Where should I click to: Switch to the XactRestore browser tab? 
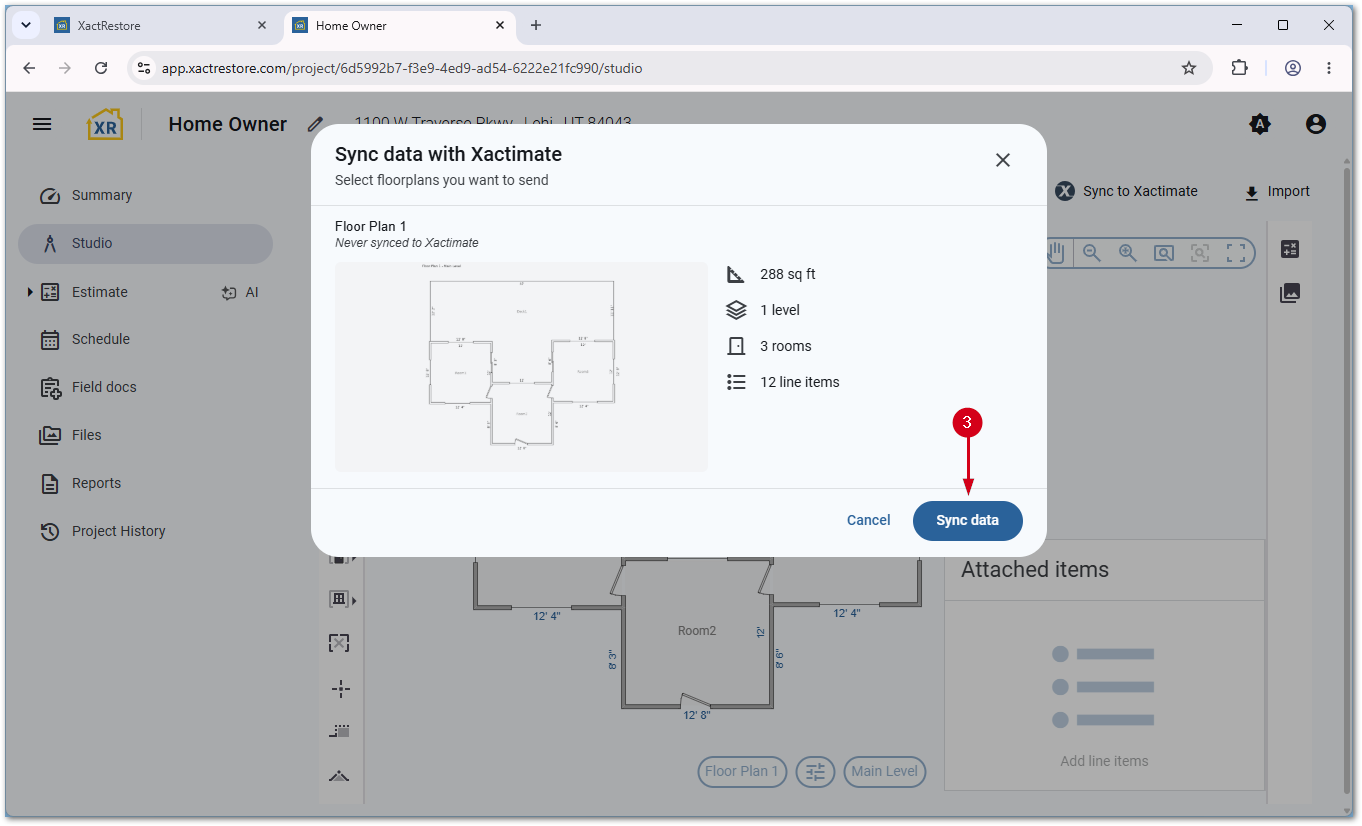pyautogui.click(x=162, y=25)
